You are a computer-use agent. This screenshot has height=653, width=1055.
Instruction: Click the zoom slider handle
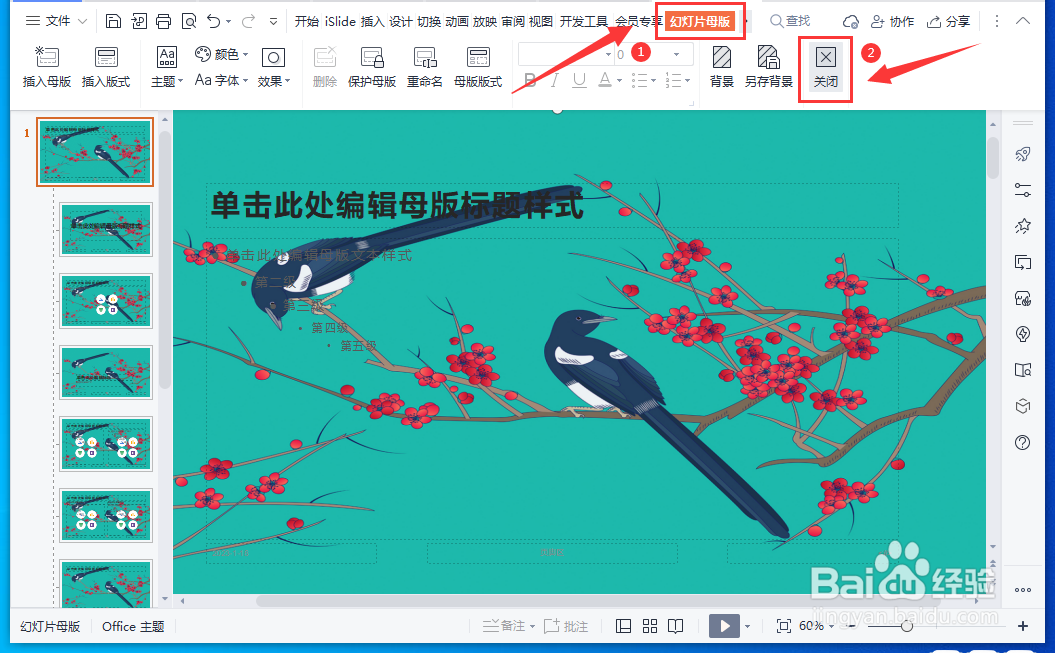[x=907, y=626]
